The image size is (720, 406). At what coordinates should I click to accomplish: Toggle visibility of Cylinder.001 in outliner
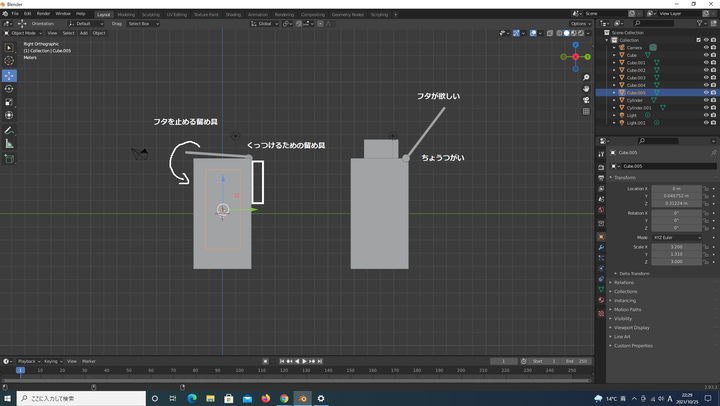coord(704,107)
